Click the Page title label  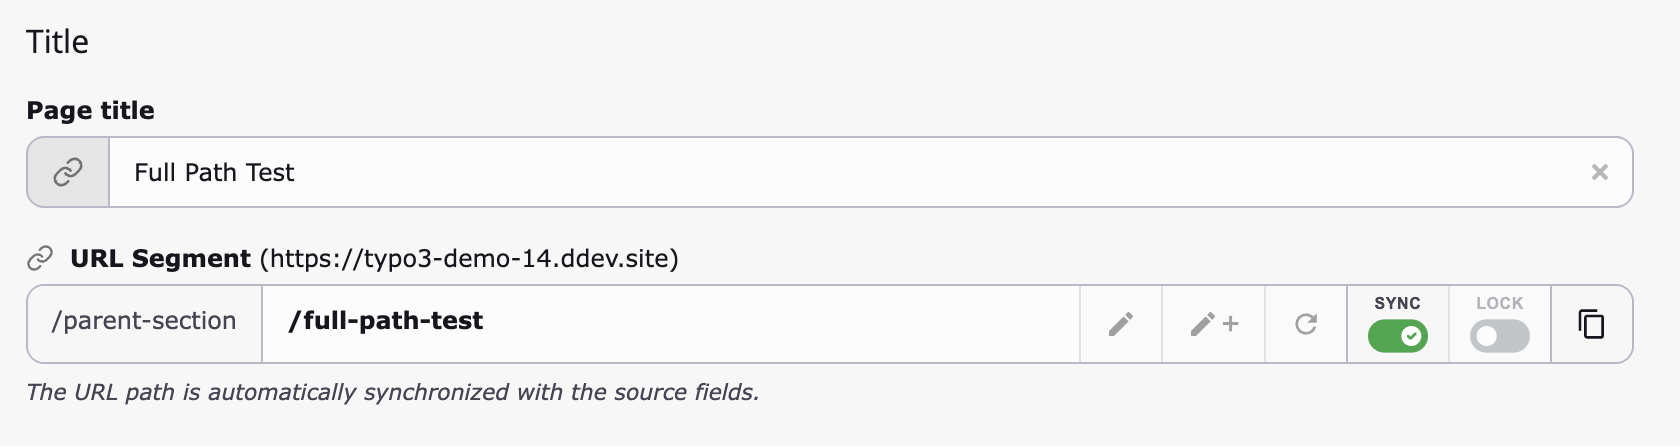pos(90,110)
